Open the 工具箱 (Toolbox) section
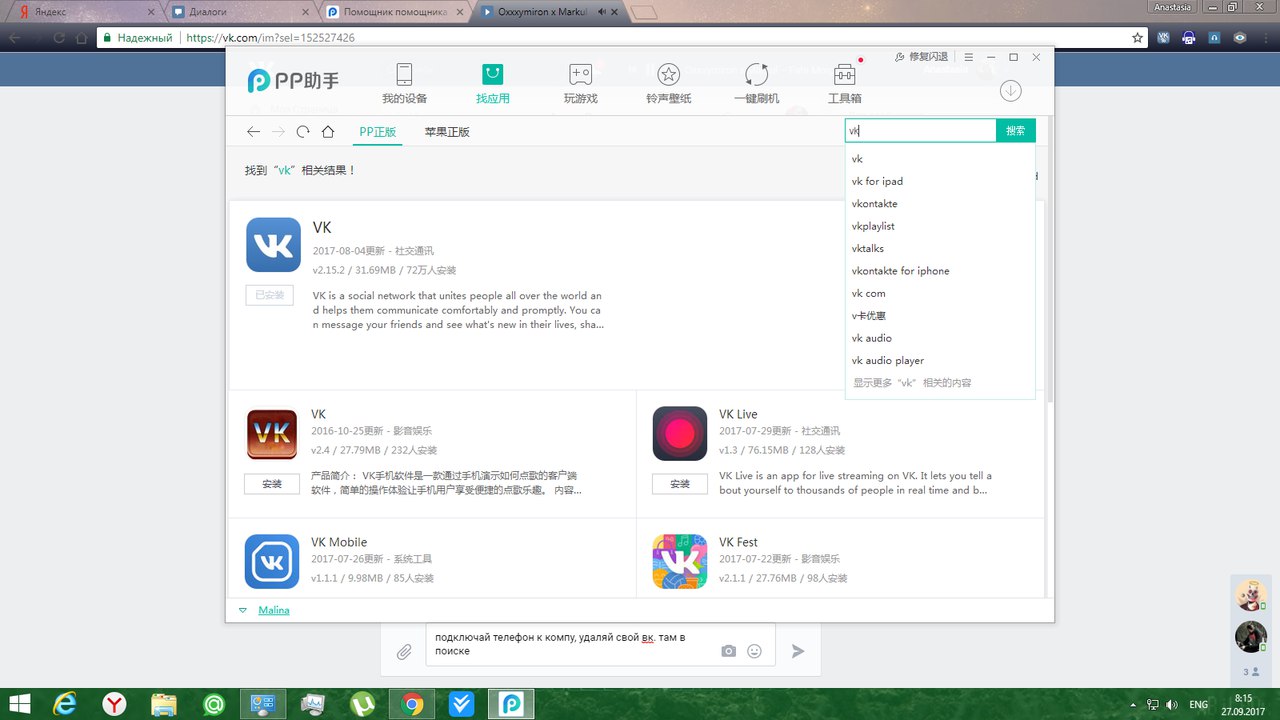 click(844, 84)
